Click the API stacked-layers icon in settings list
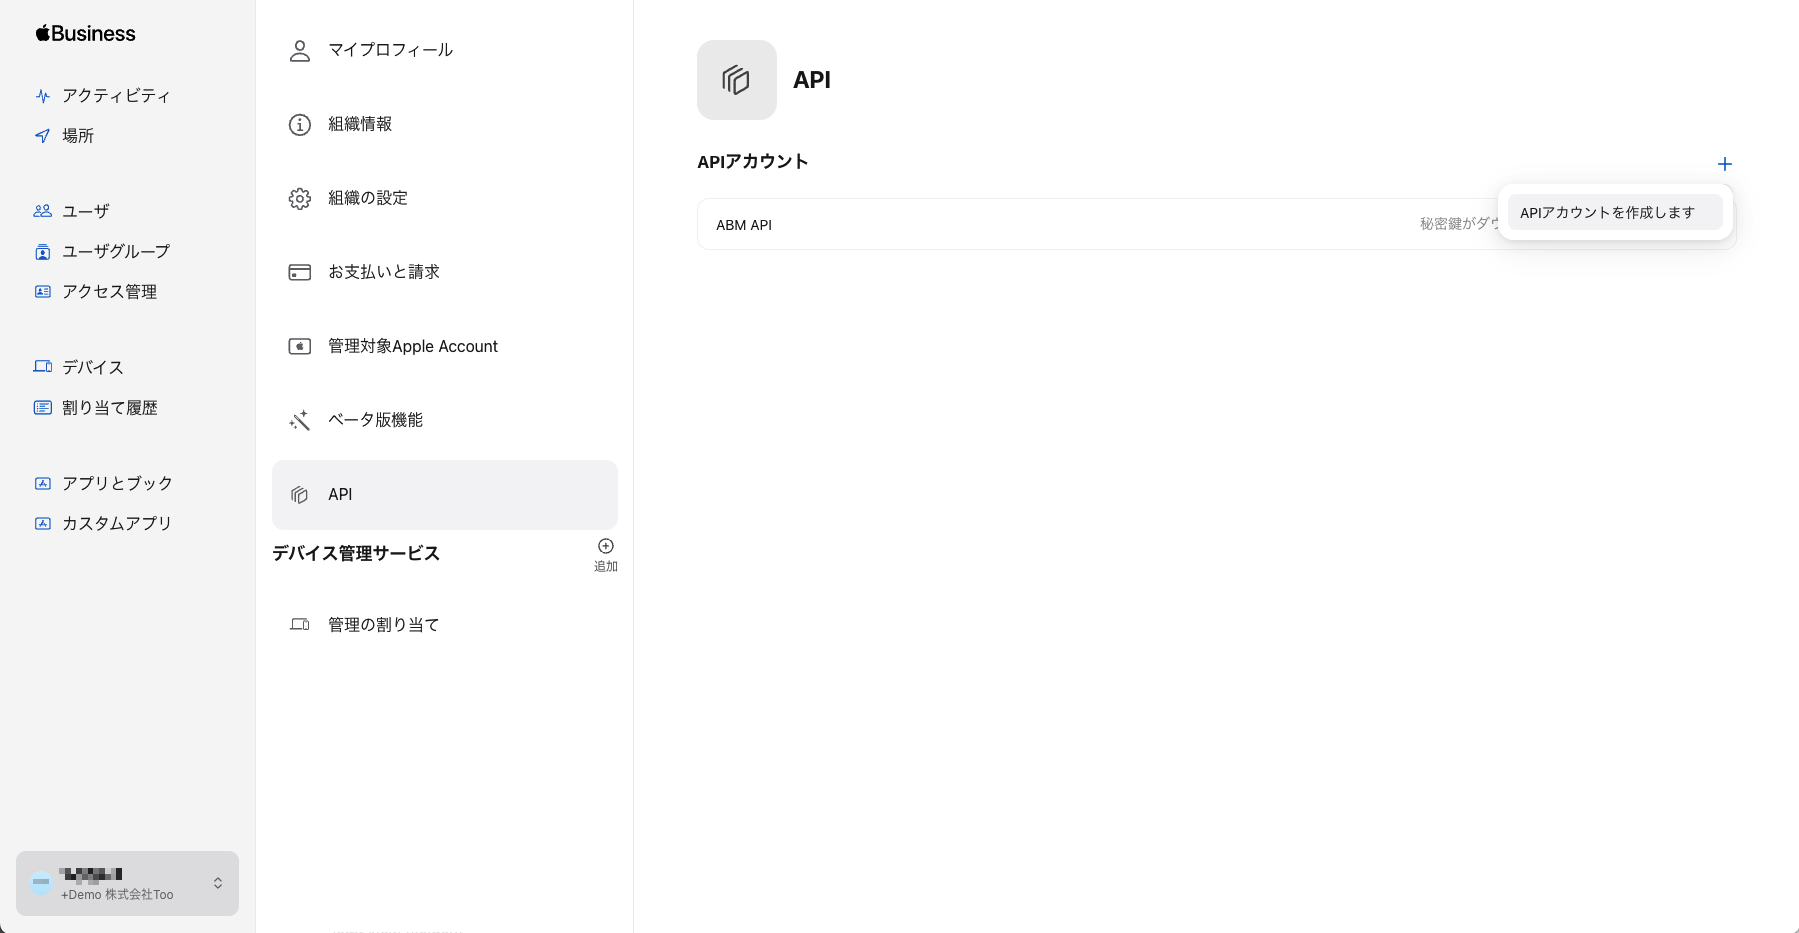Image resolution: width=1799 pixels, height=933 pixels. click(300, 494)
